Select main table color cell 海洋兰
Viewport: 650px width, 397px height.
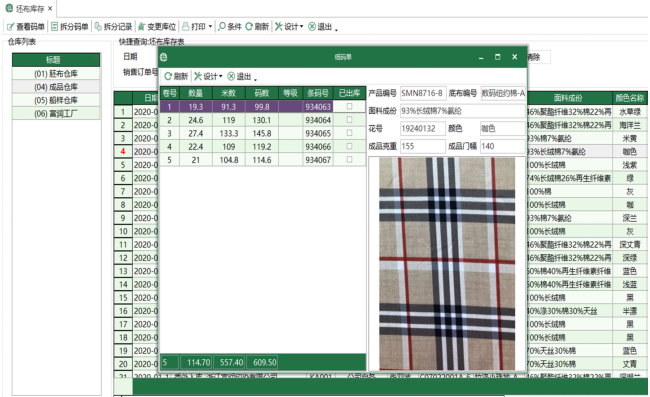click(x=630, y=125)
